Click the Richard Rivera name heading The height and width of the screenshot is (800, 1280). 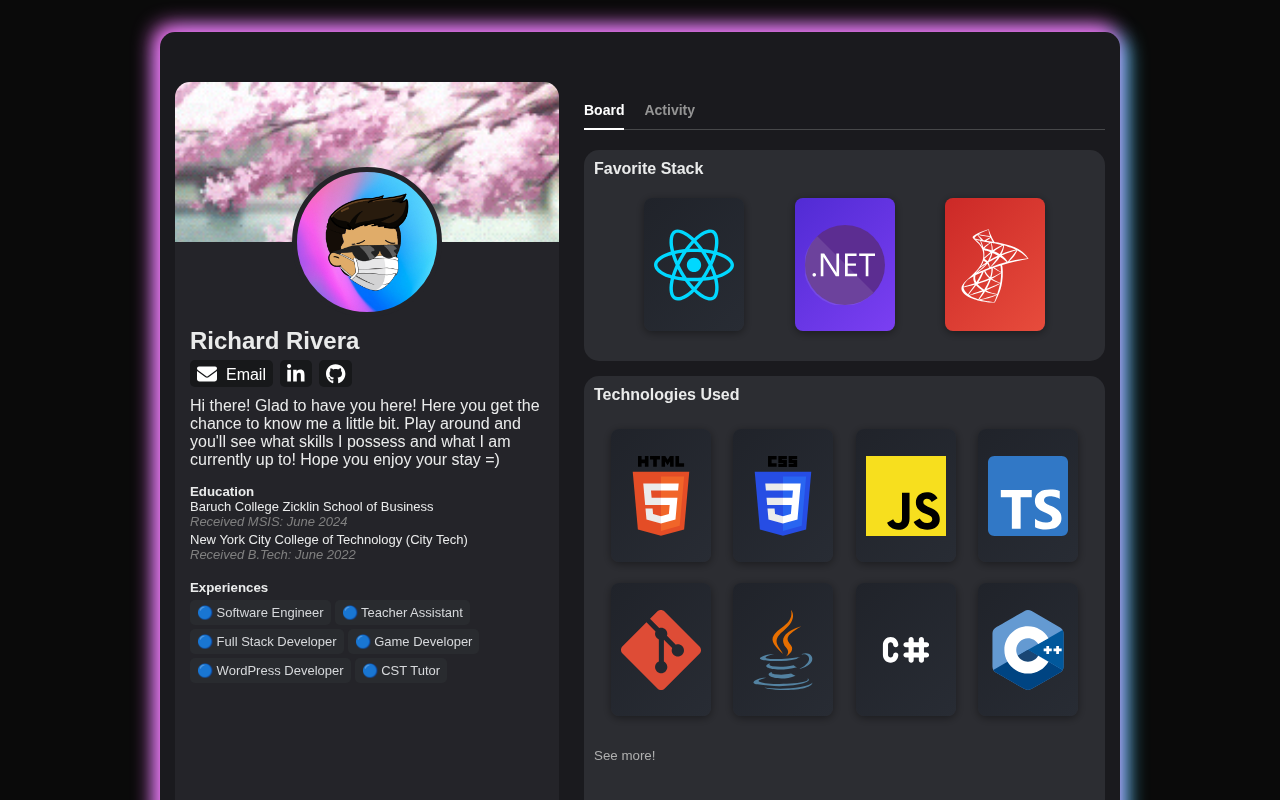tap(274, 341)
